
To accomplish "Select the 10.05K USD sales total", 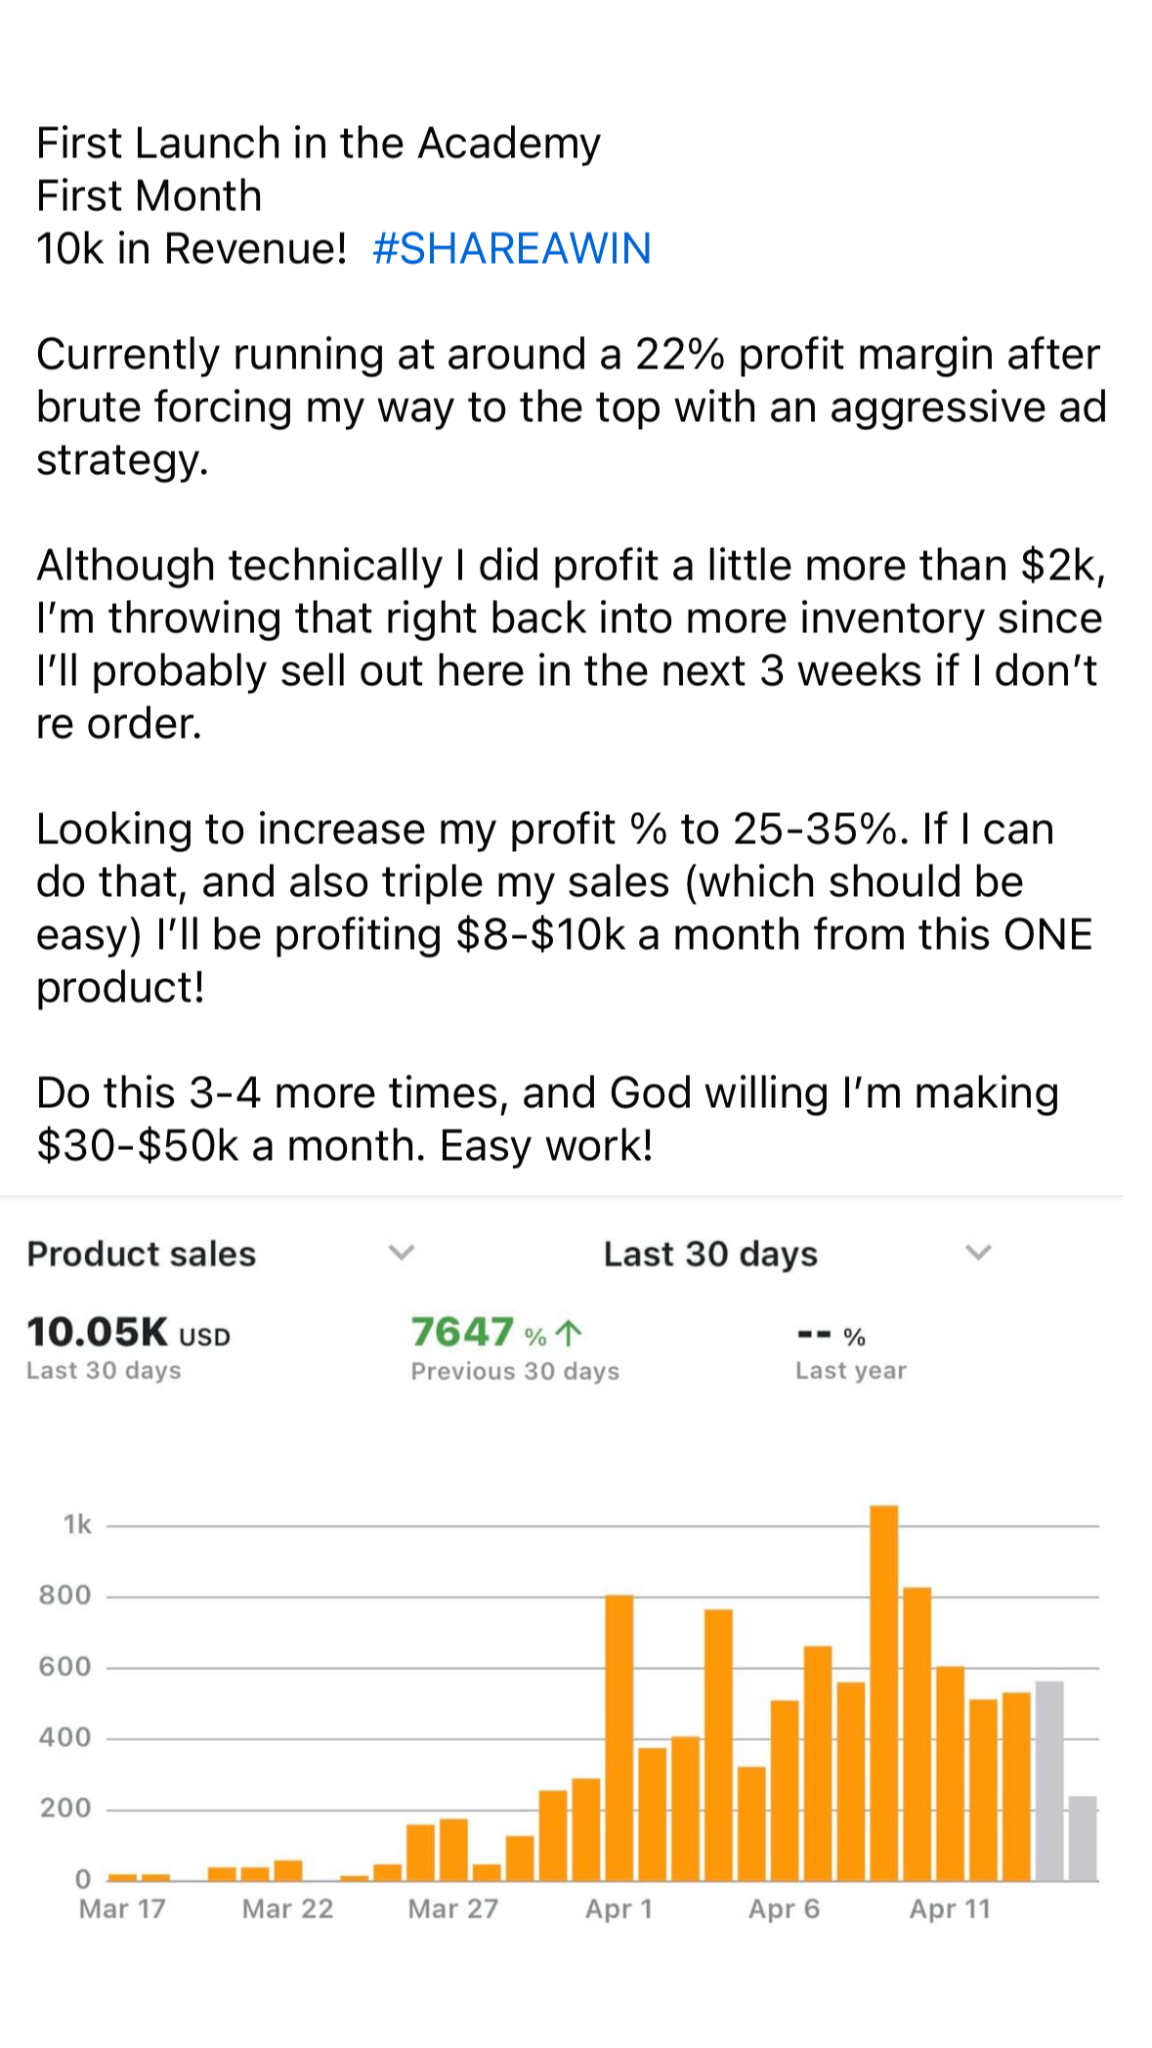I will pyautogui.click(x=128, y=1333).
